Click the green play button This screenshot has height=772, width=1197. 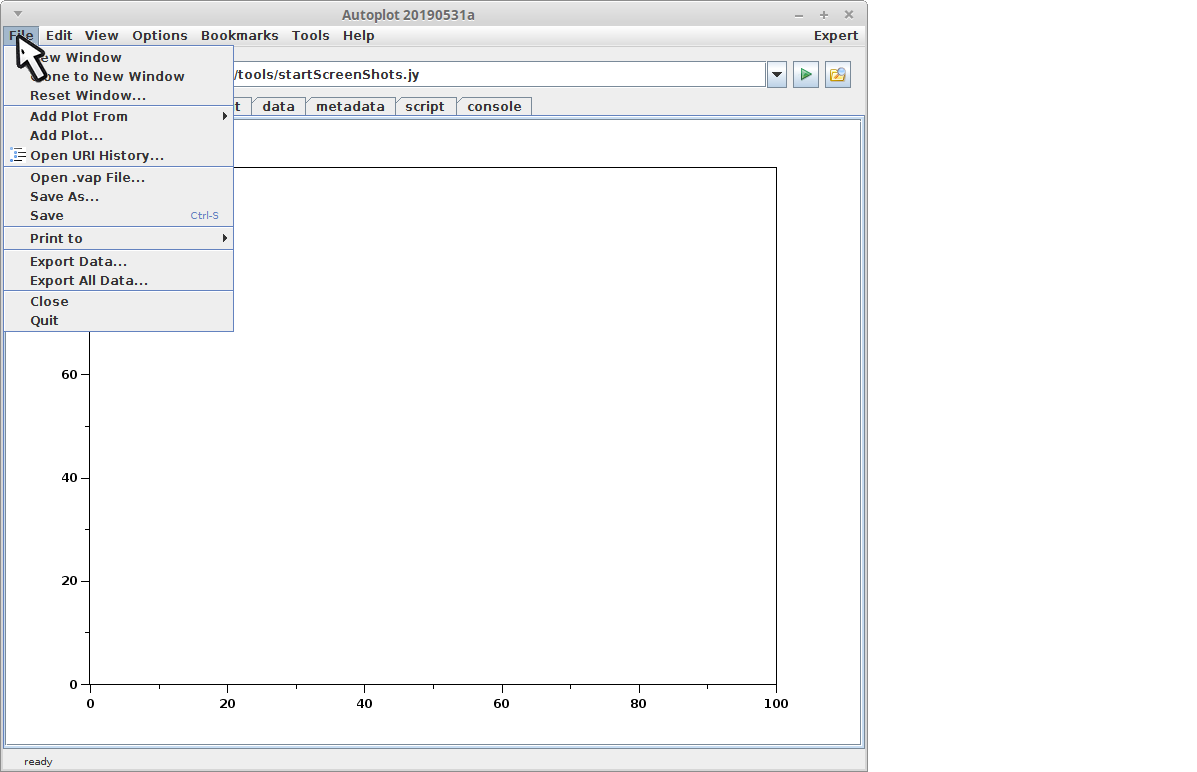[805, 75]
